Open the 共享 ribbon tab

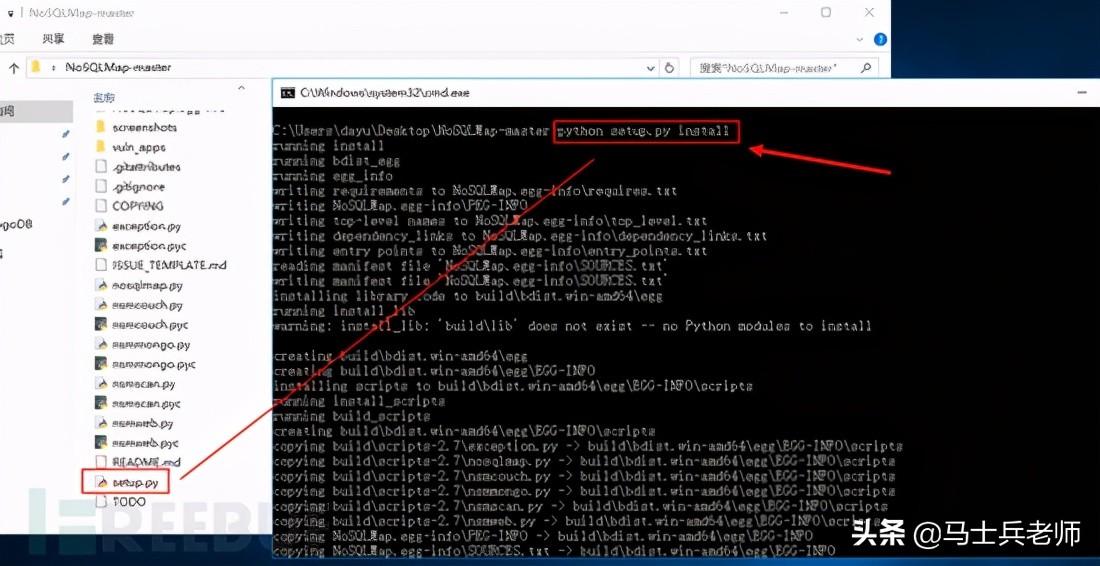tap(53, 39)
